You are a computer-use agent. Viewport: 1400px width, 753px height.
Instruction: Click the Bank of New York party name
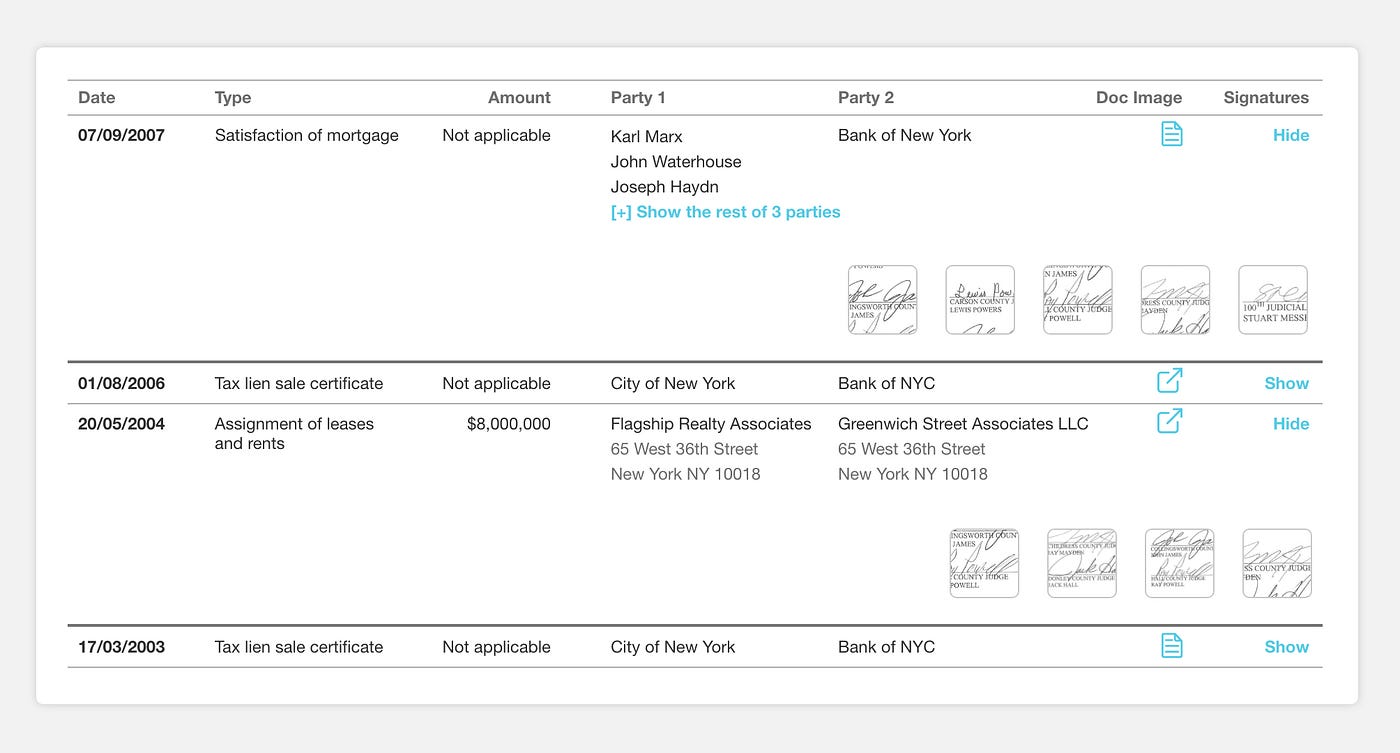pos(904,135)
